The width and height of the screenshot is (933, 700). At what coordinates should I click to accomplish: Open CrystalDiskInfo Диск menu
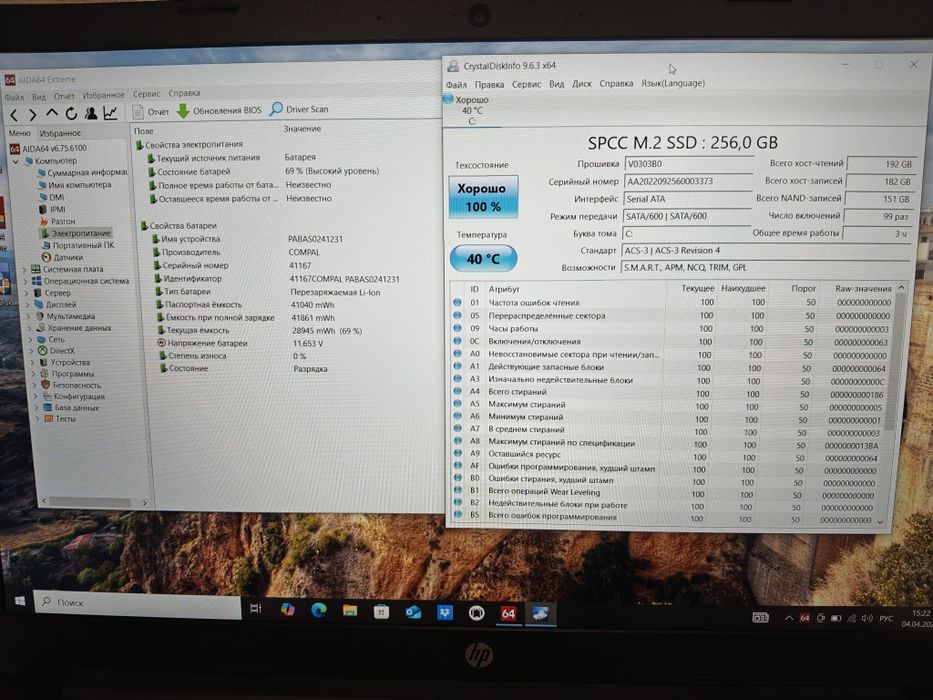point(581,84)
